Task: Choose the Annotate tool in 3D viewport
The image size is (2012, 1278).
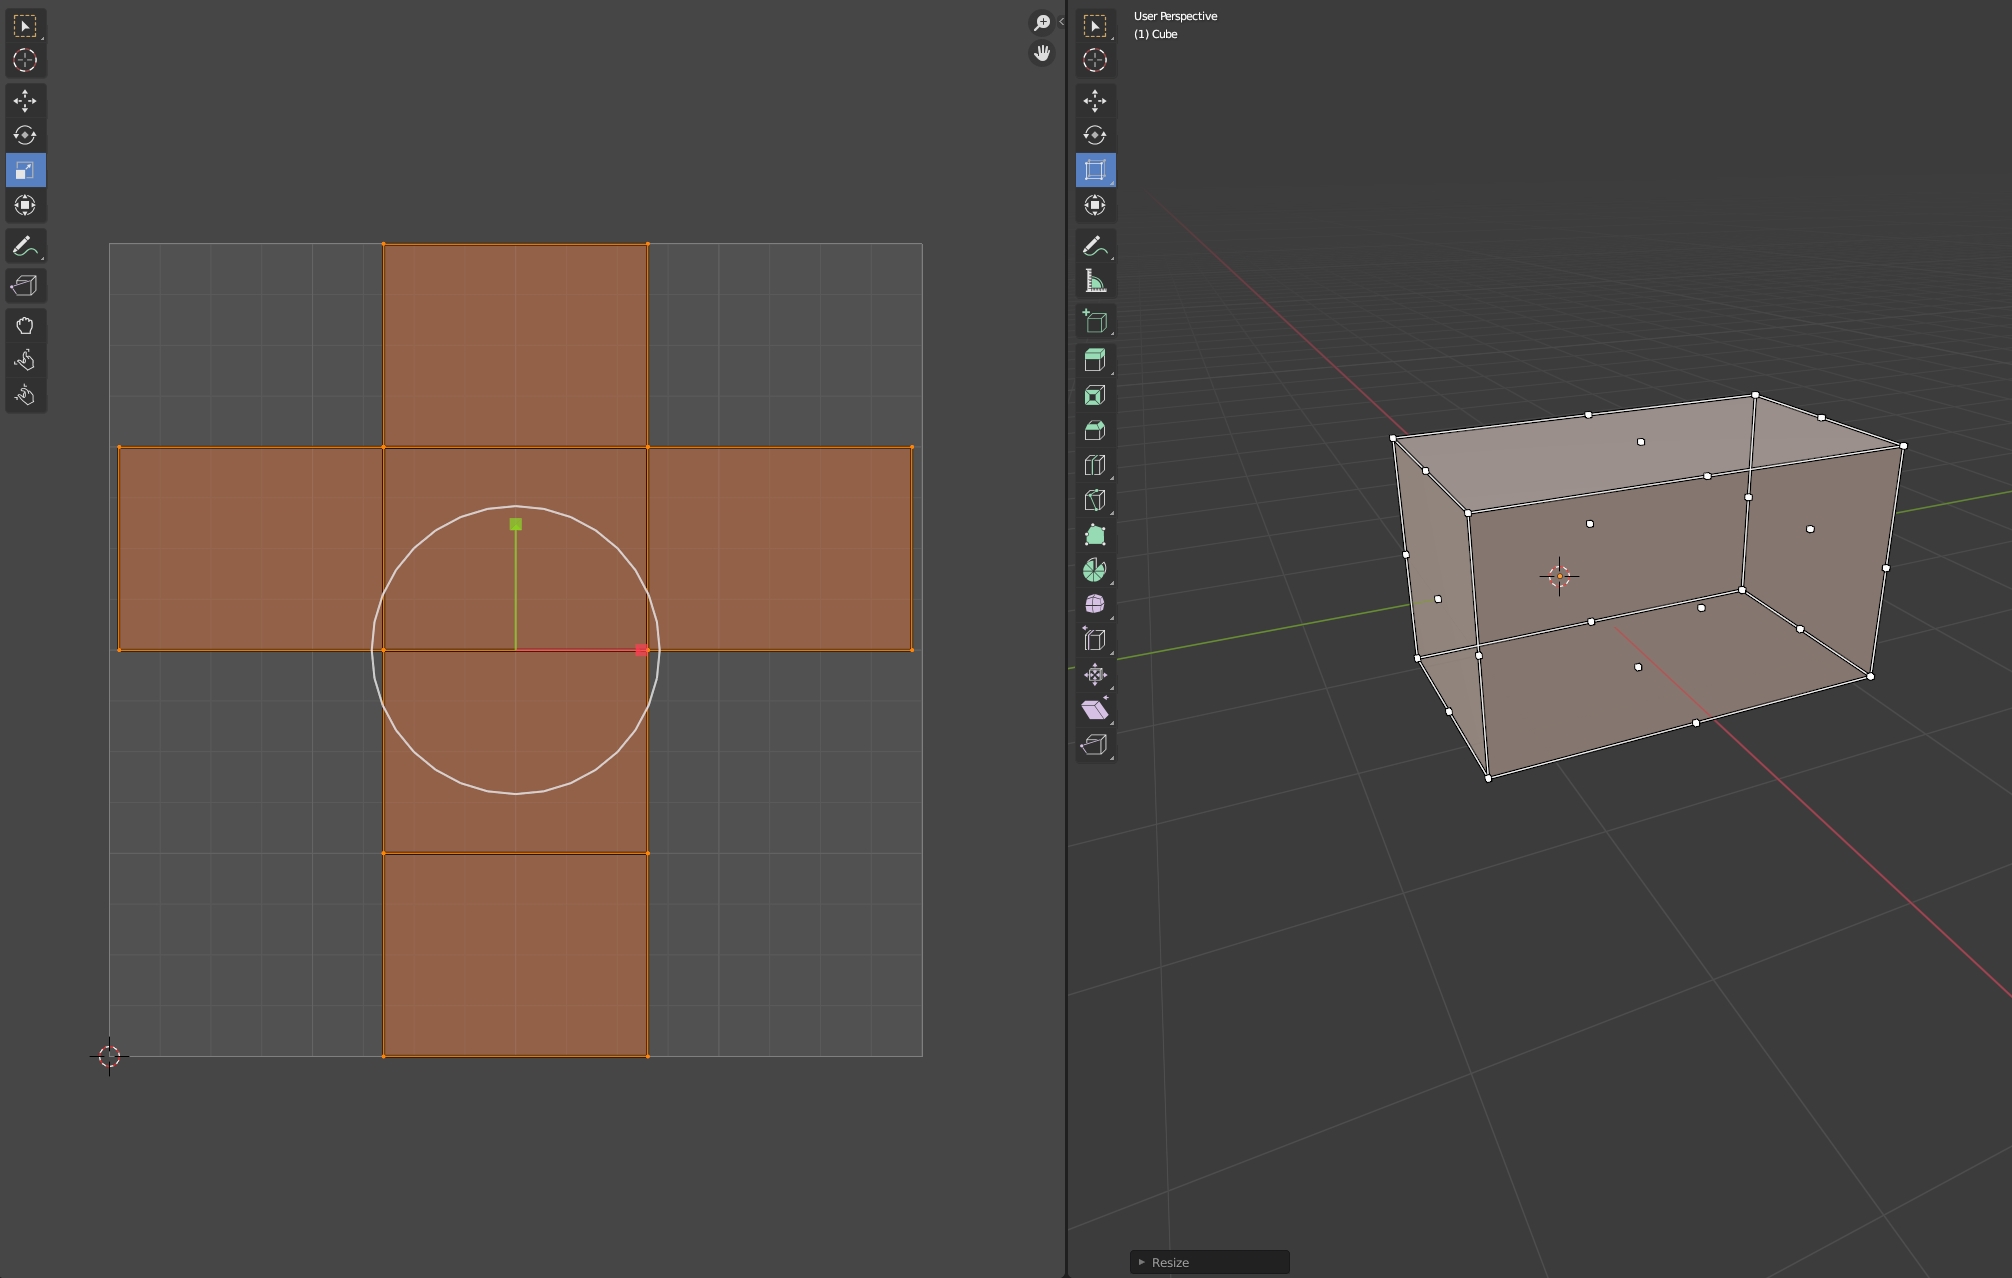Action: tap(1095, 246)
